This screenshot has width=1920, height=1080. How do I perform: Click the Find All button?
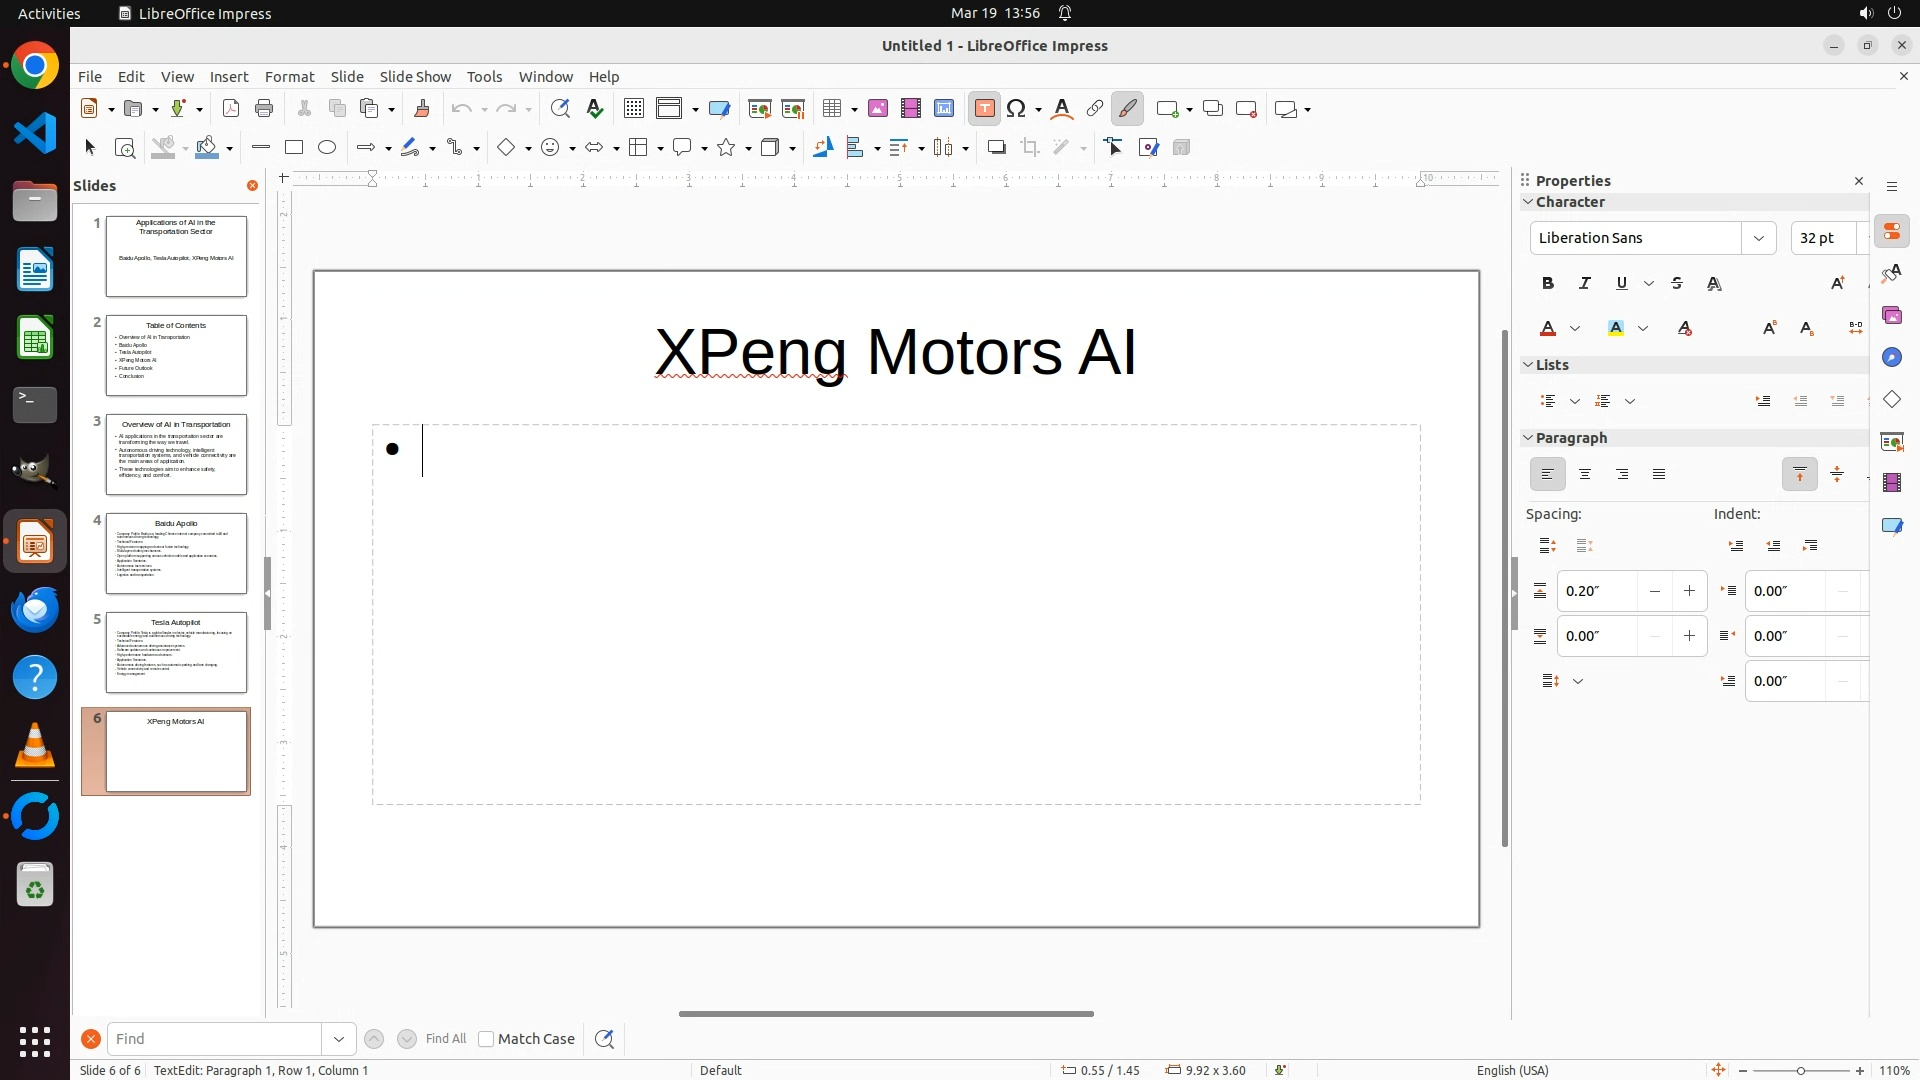(x=445, y=1039)
